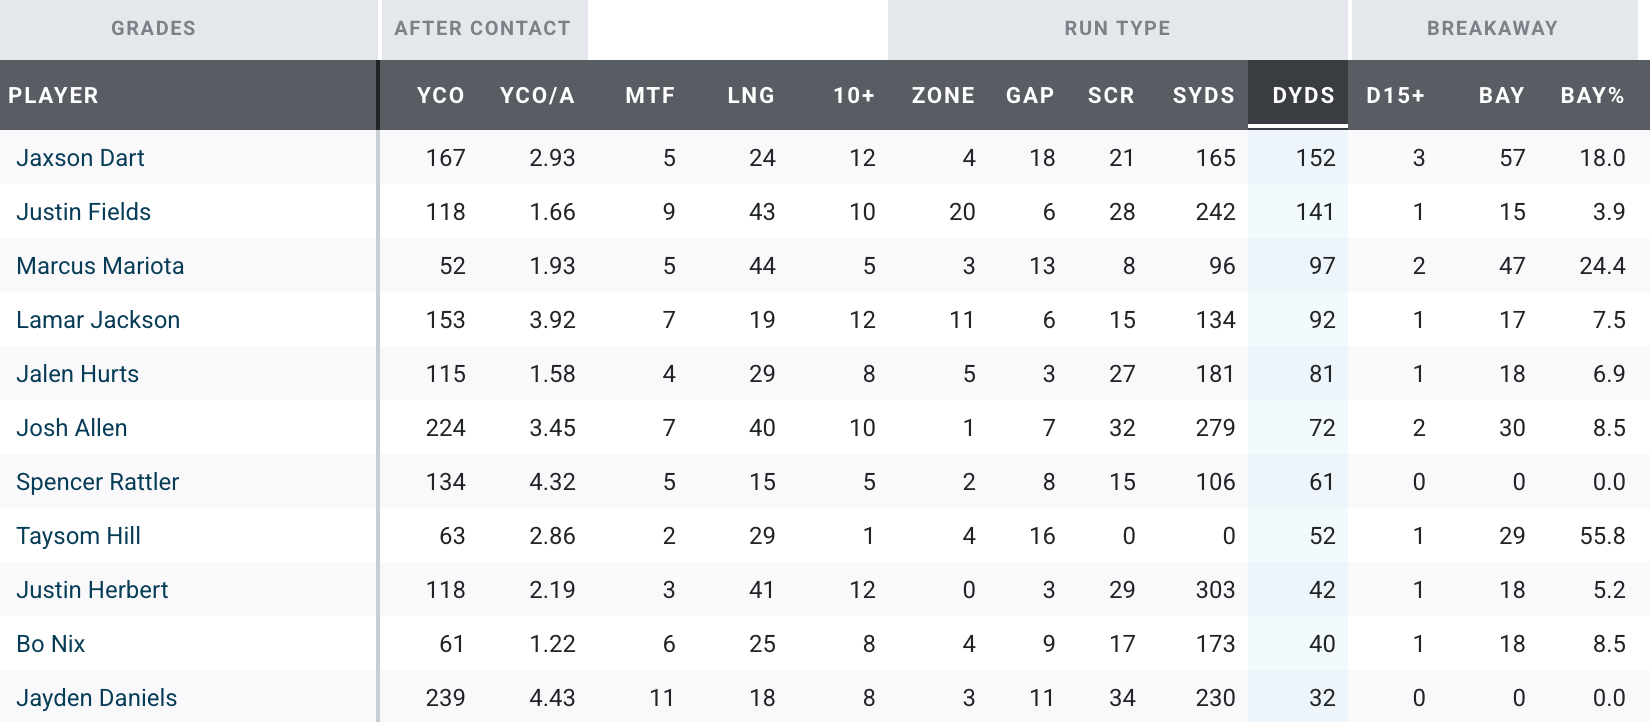Select Lamar Jackson player link
1650x722 pixels.
click(98, 320)
